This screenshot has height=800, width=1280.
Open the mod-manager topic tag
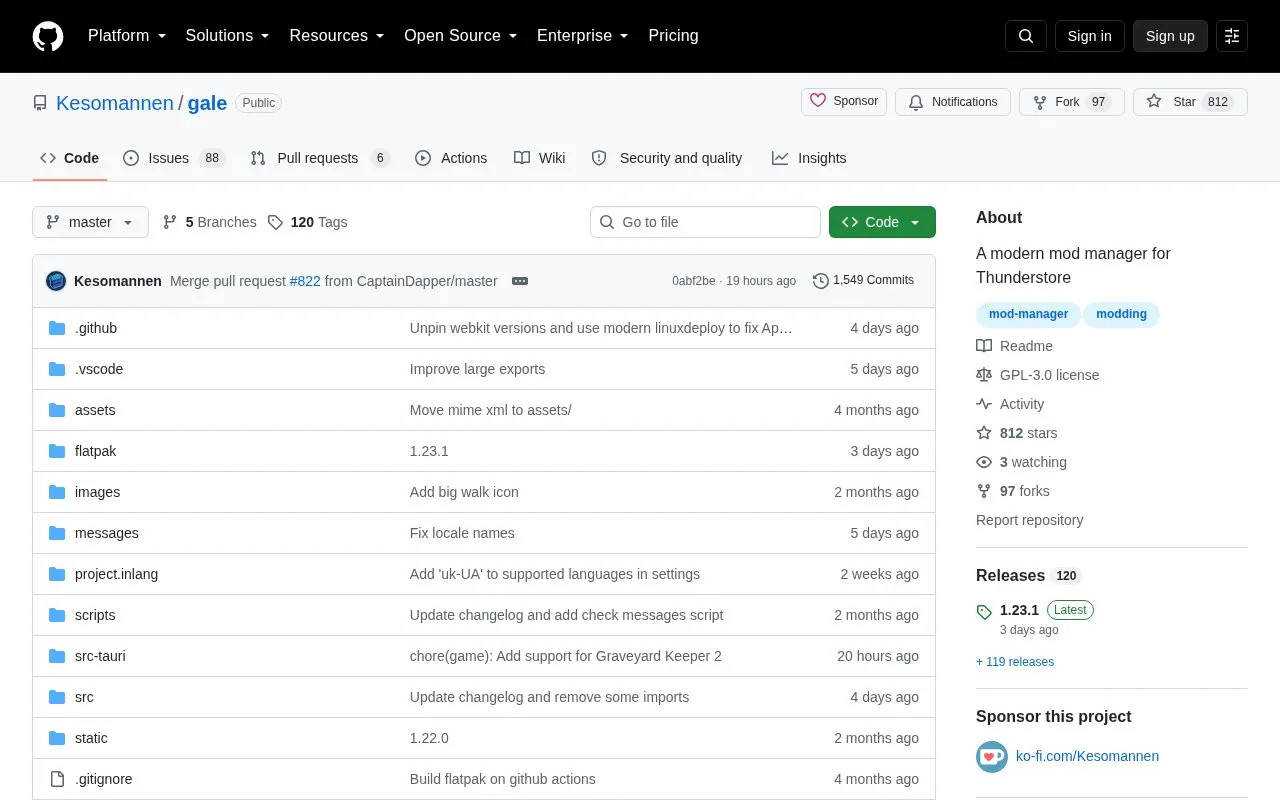tap(1028, 314)
